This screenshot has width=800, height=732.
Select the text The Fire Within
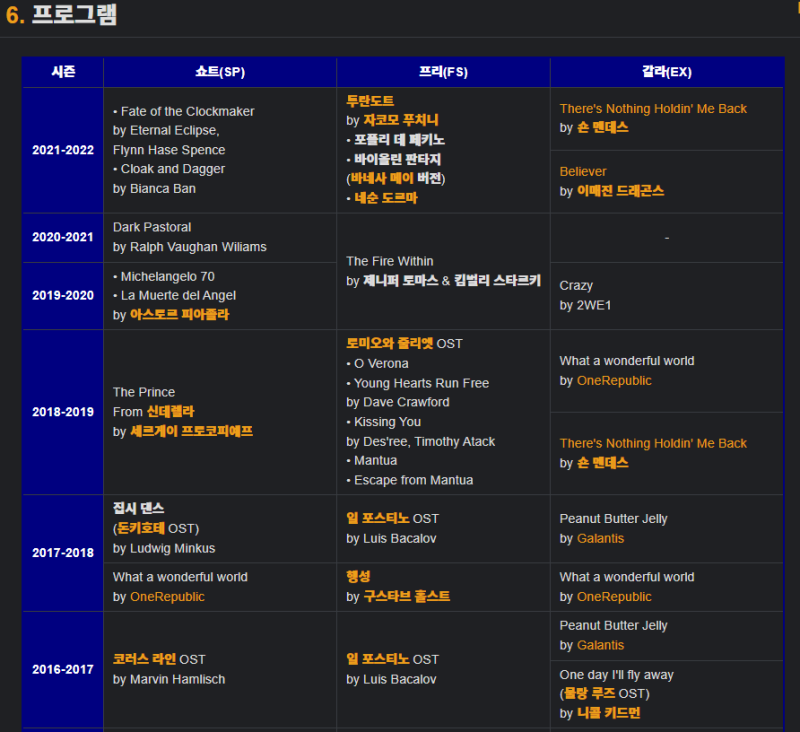390,261
